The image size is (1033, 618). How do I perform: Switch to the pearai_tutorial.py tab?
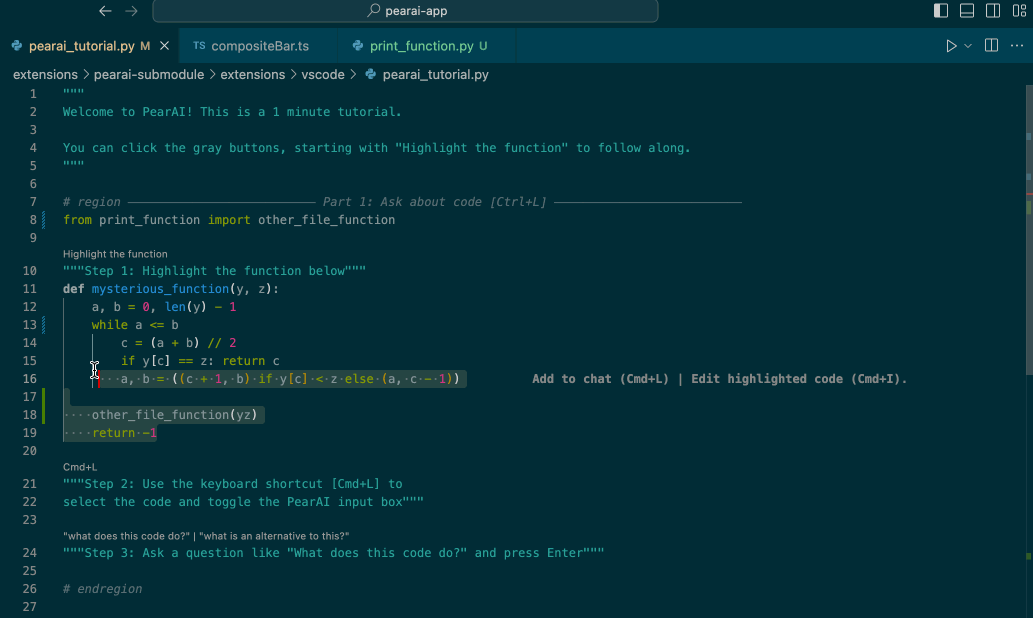tap(81, 46)
